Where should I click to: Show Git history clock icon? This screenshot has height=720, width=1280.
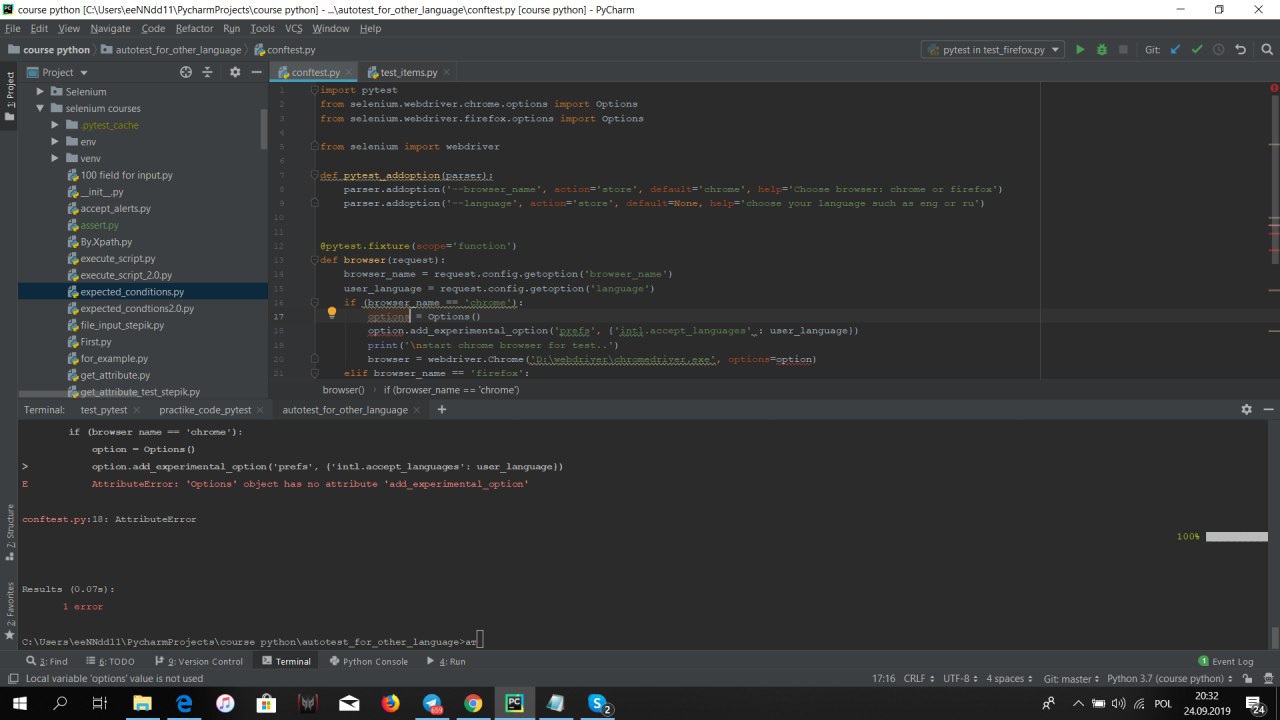[x=1218, y=49]
